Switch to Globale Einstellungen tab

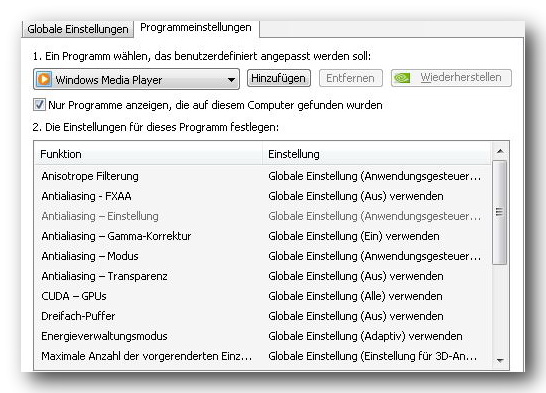[x=78, y=29]
